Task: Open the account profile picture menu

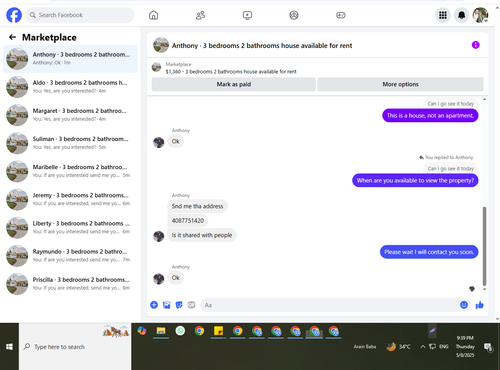Action: [480, 15]
